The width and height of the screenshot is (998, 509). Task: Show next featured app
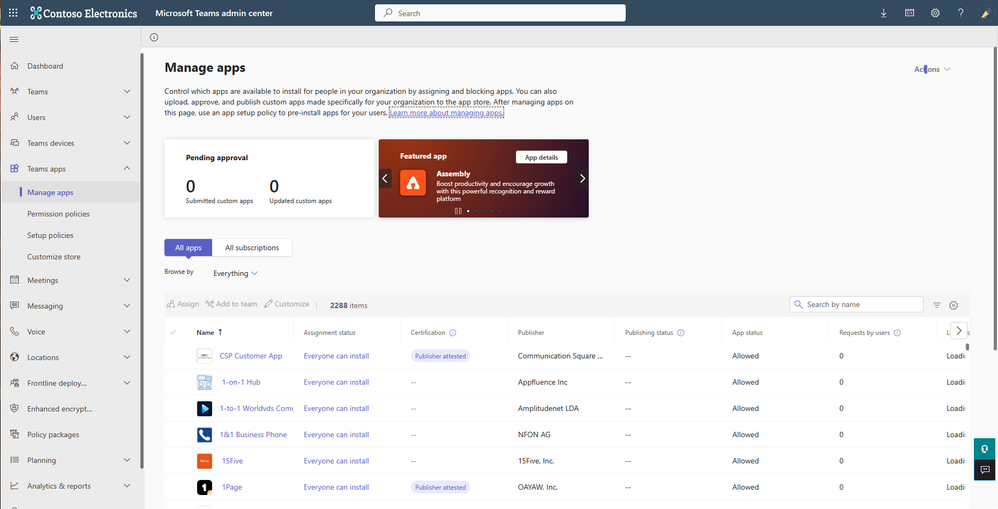pos(582,179)
